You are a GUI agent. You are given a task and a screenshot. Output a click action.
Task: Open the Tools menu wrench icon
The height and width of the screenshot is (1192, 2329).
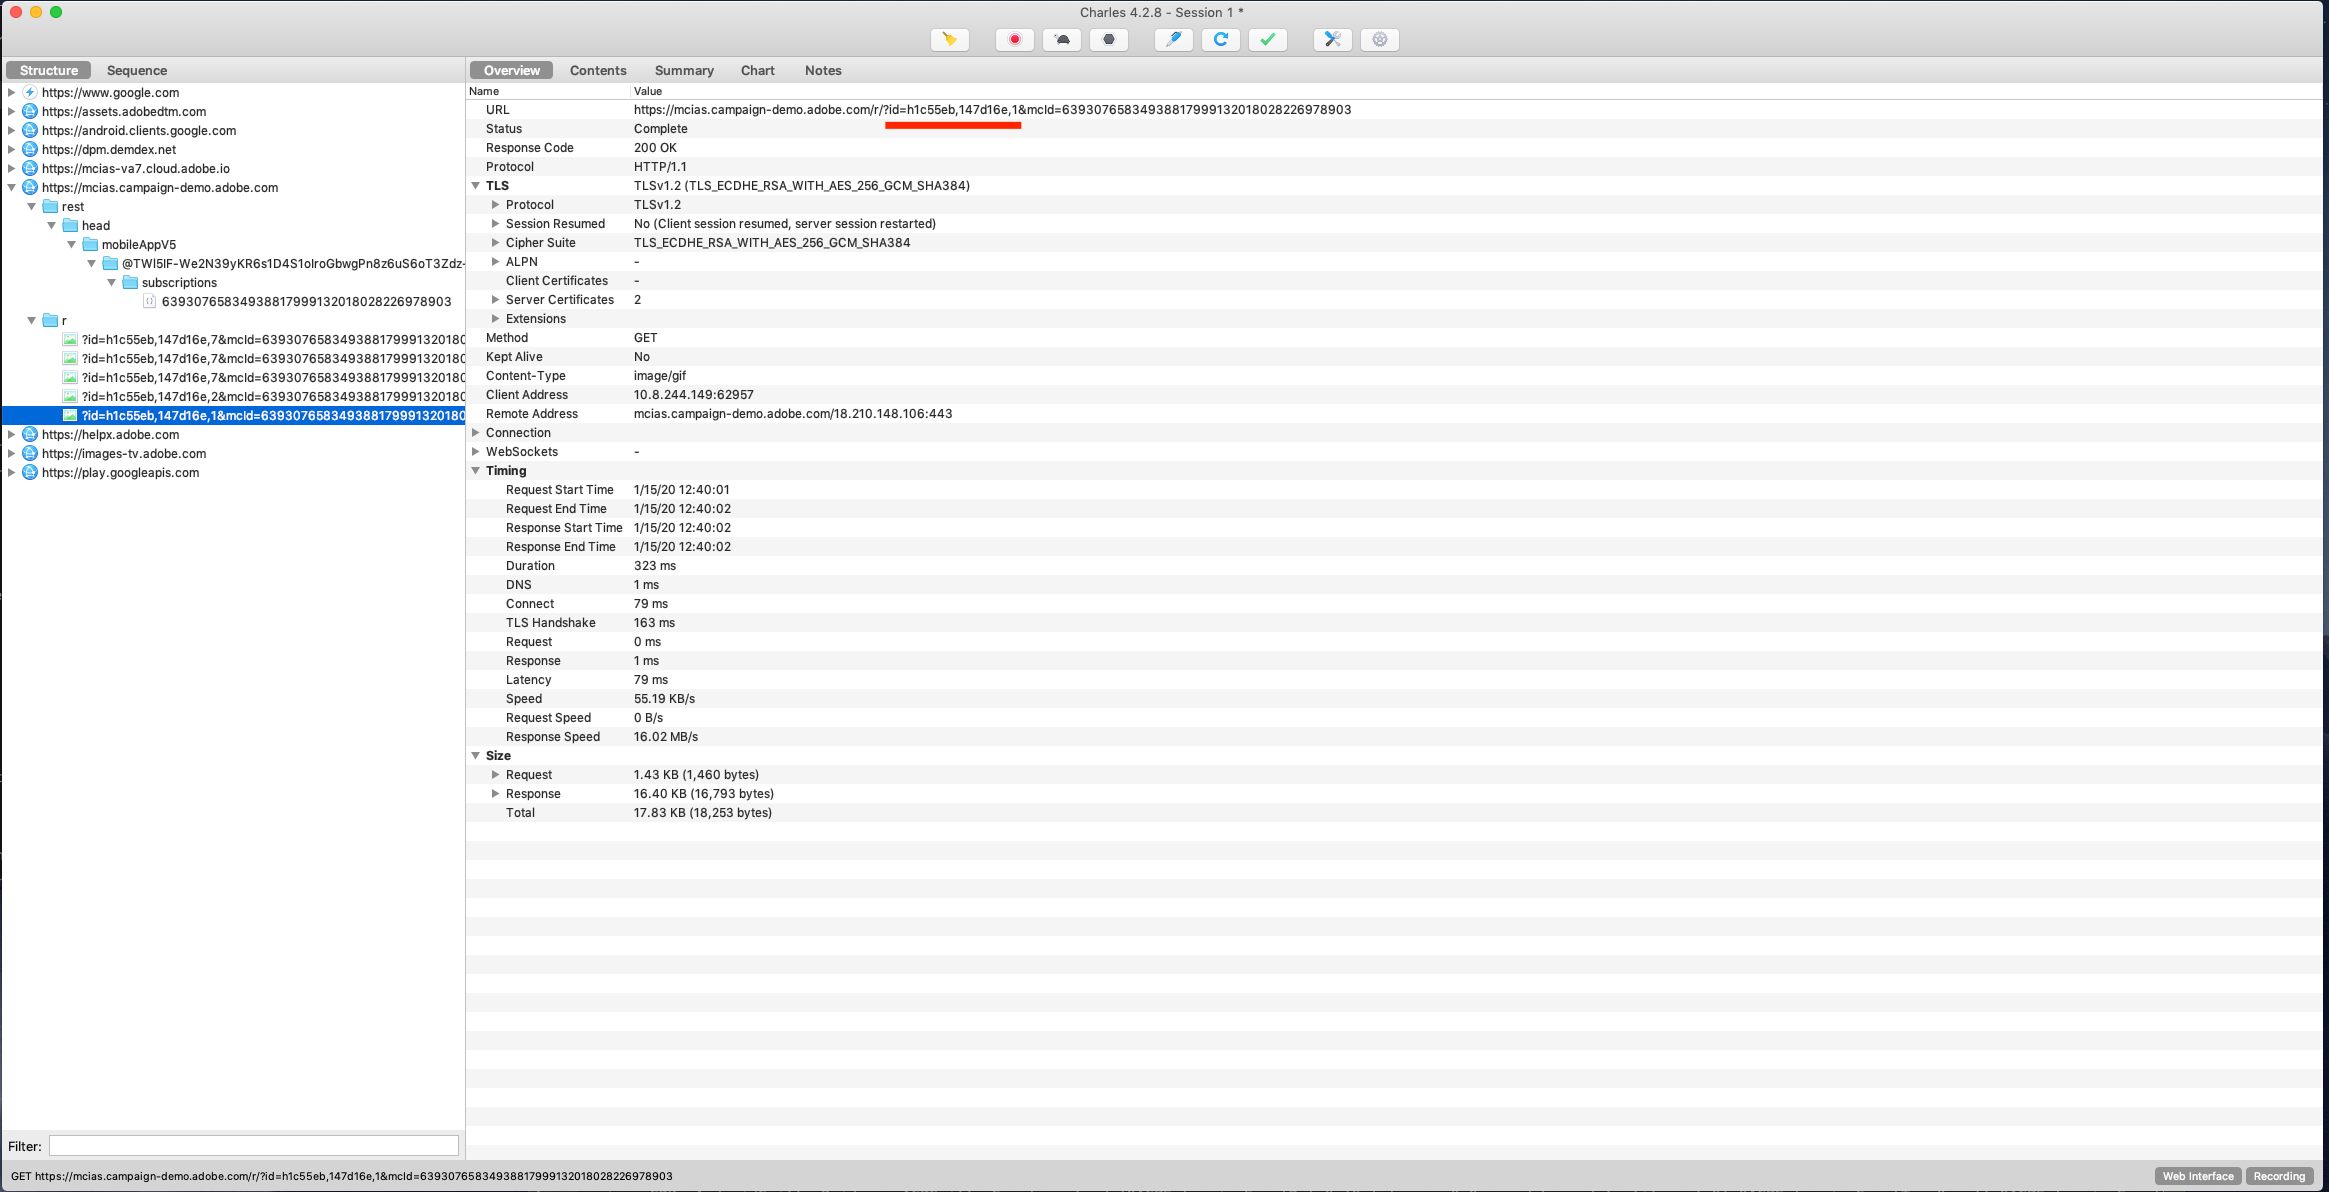pyautogui.click(x=1332, y=40)
